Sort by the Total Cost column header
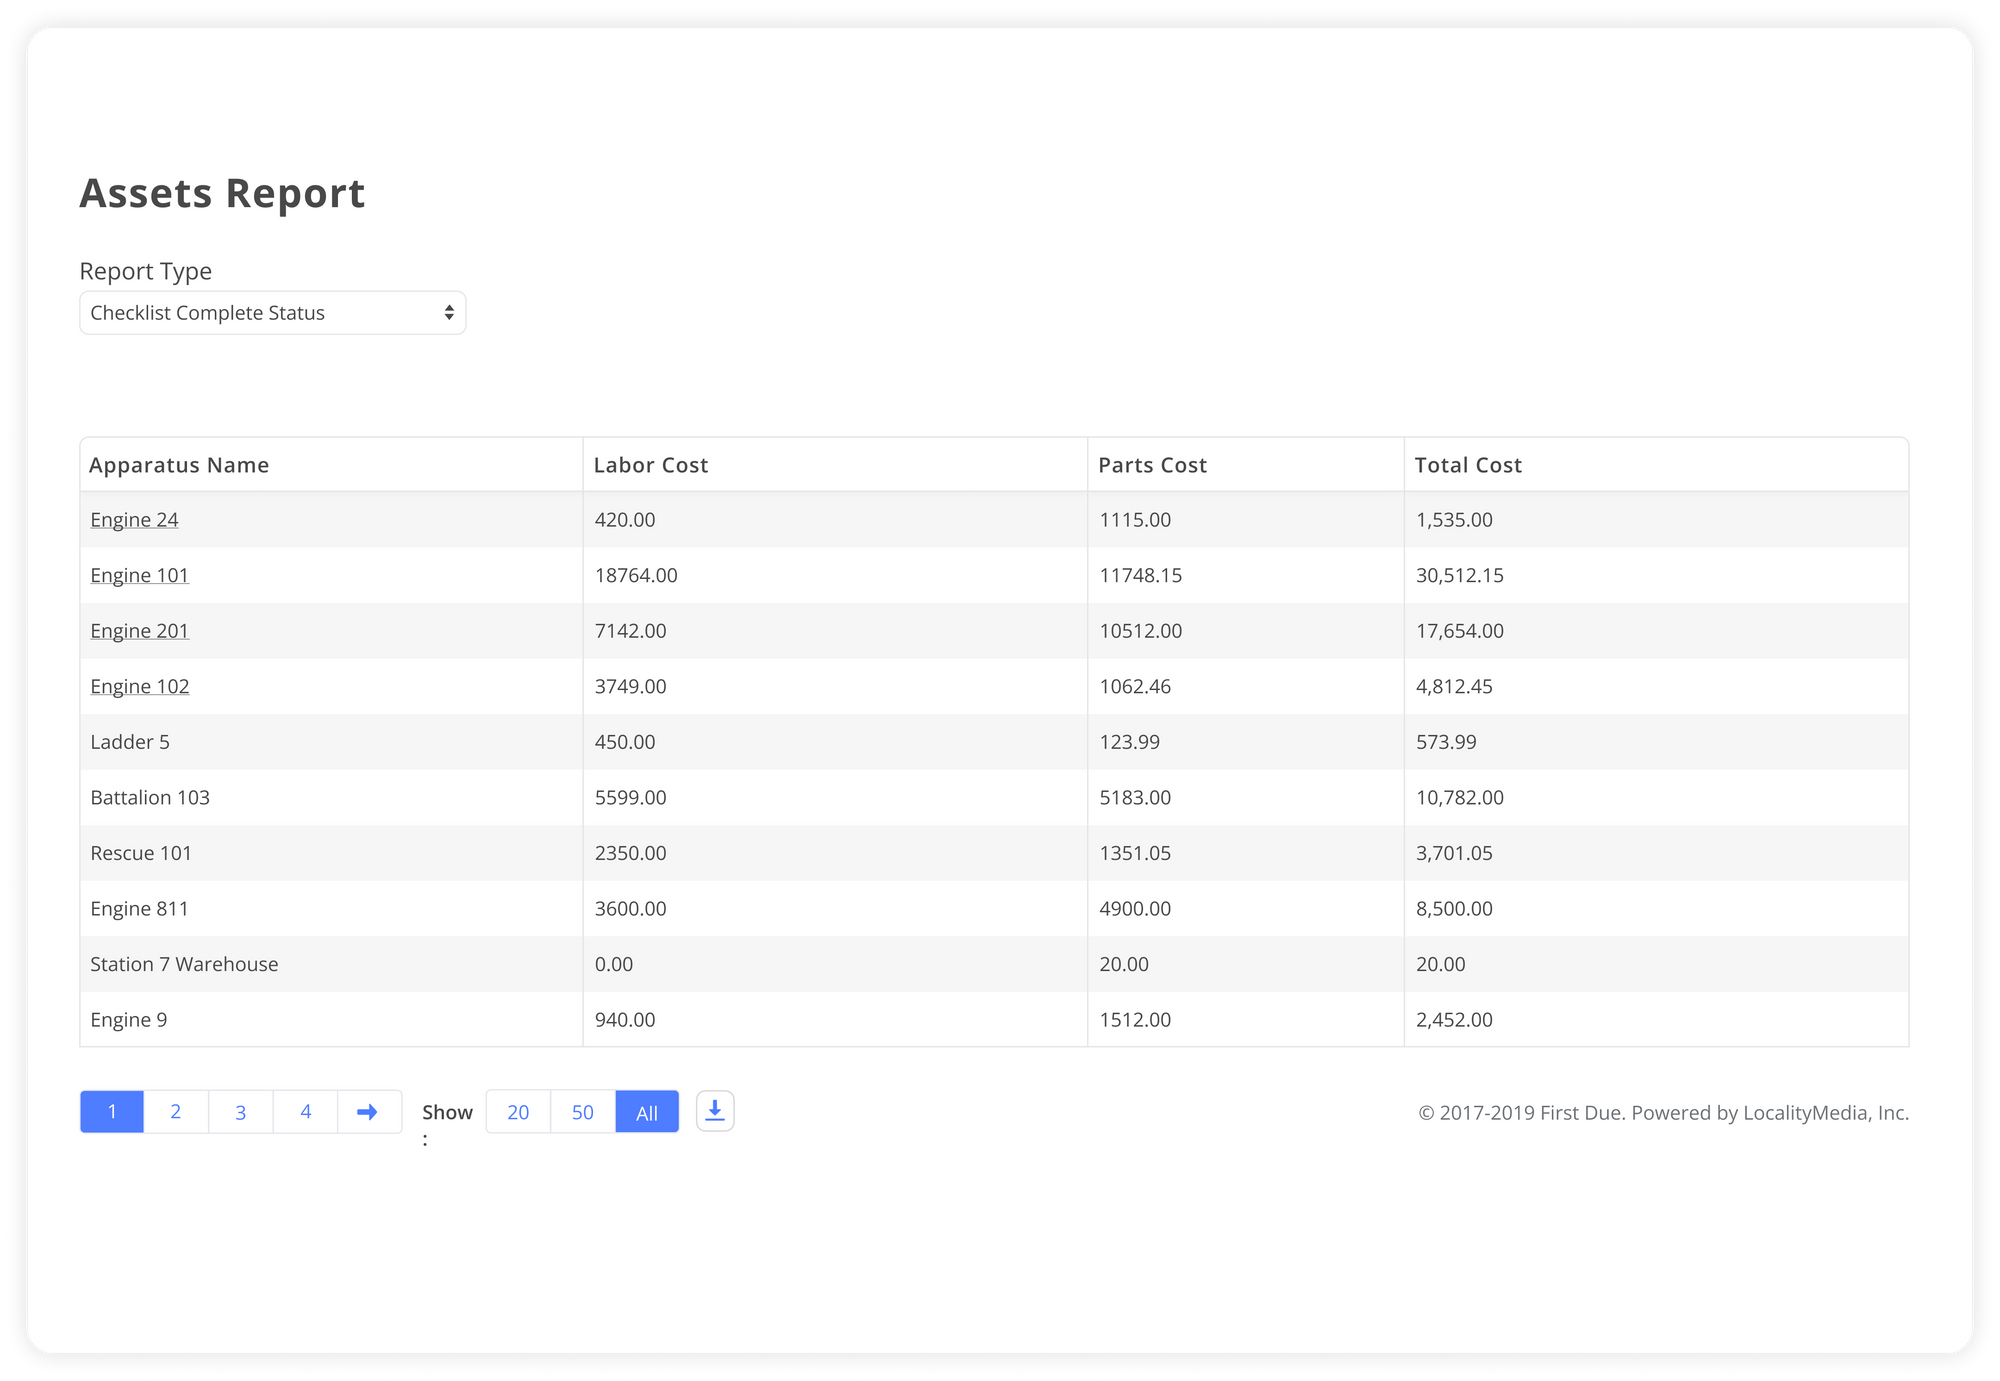This screenshot has width=2000, height=1381. 1468,464
